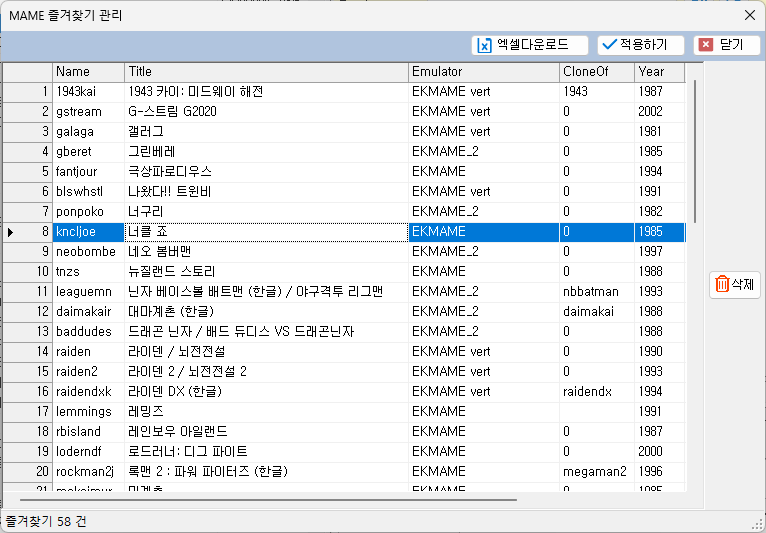The width and height of the screenshot is (766, 533).
Task: Click the Year column header
Action: [660, 72]
